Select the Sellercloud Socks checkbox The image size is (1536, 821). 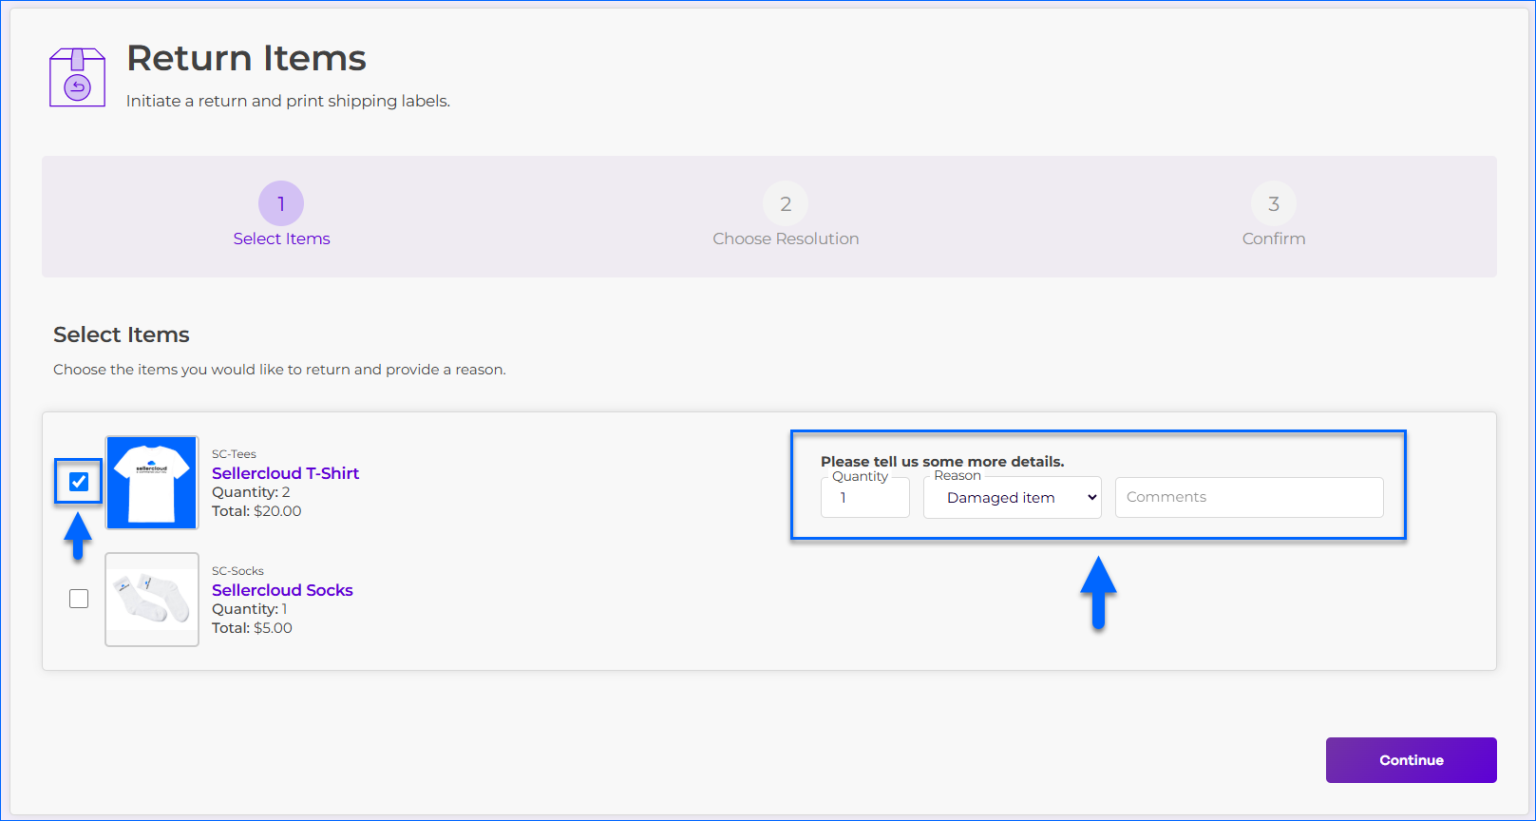78,598
